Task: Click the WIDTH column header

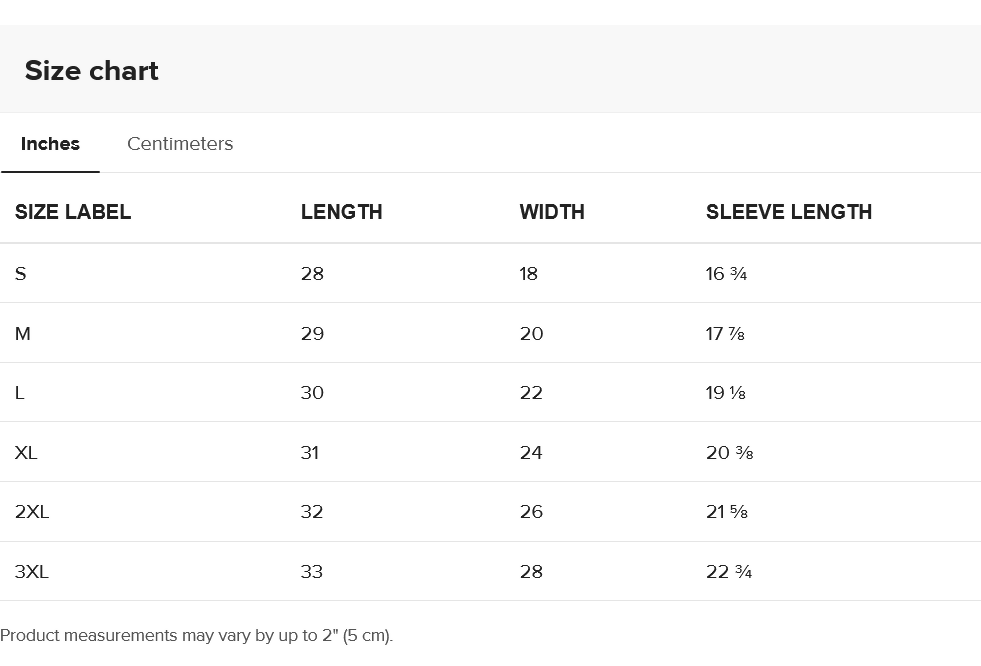Action: pyautogui.click(x=552, y=212)
